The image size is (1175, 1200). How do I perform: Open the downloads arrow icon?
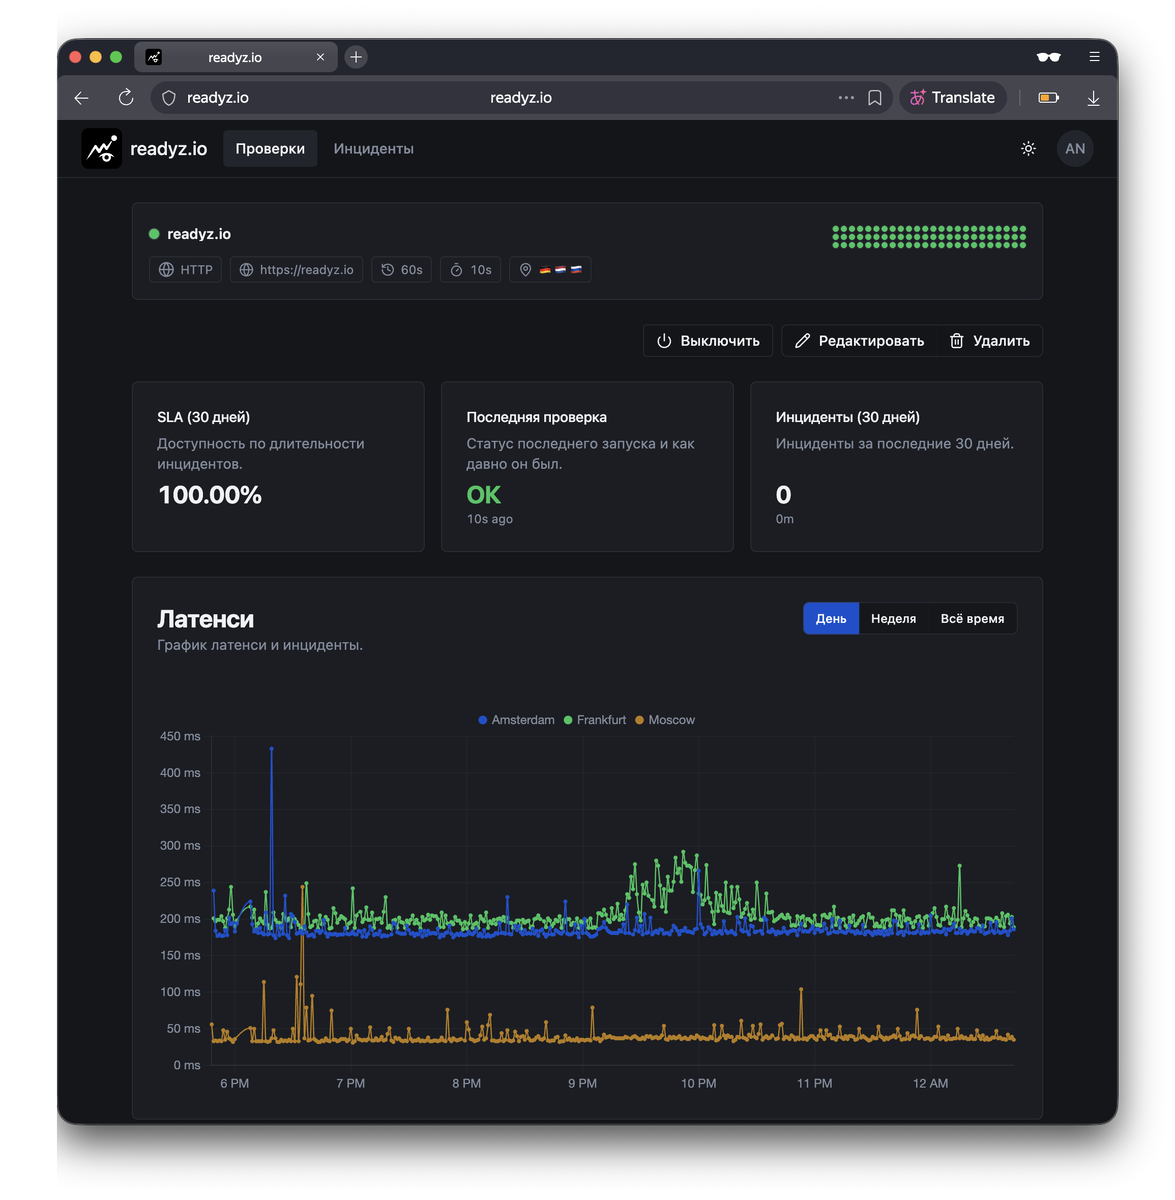click(1094, 98)
